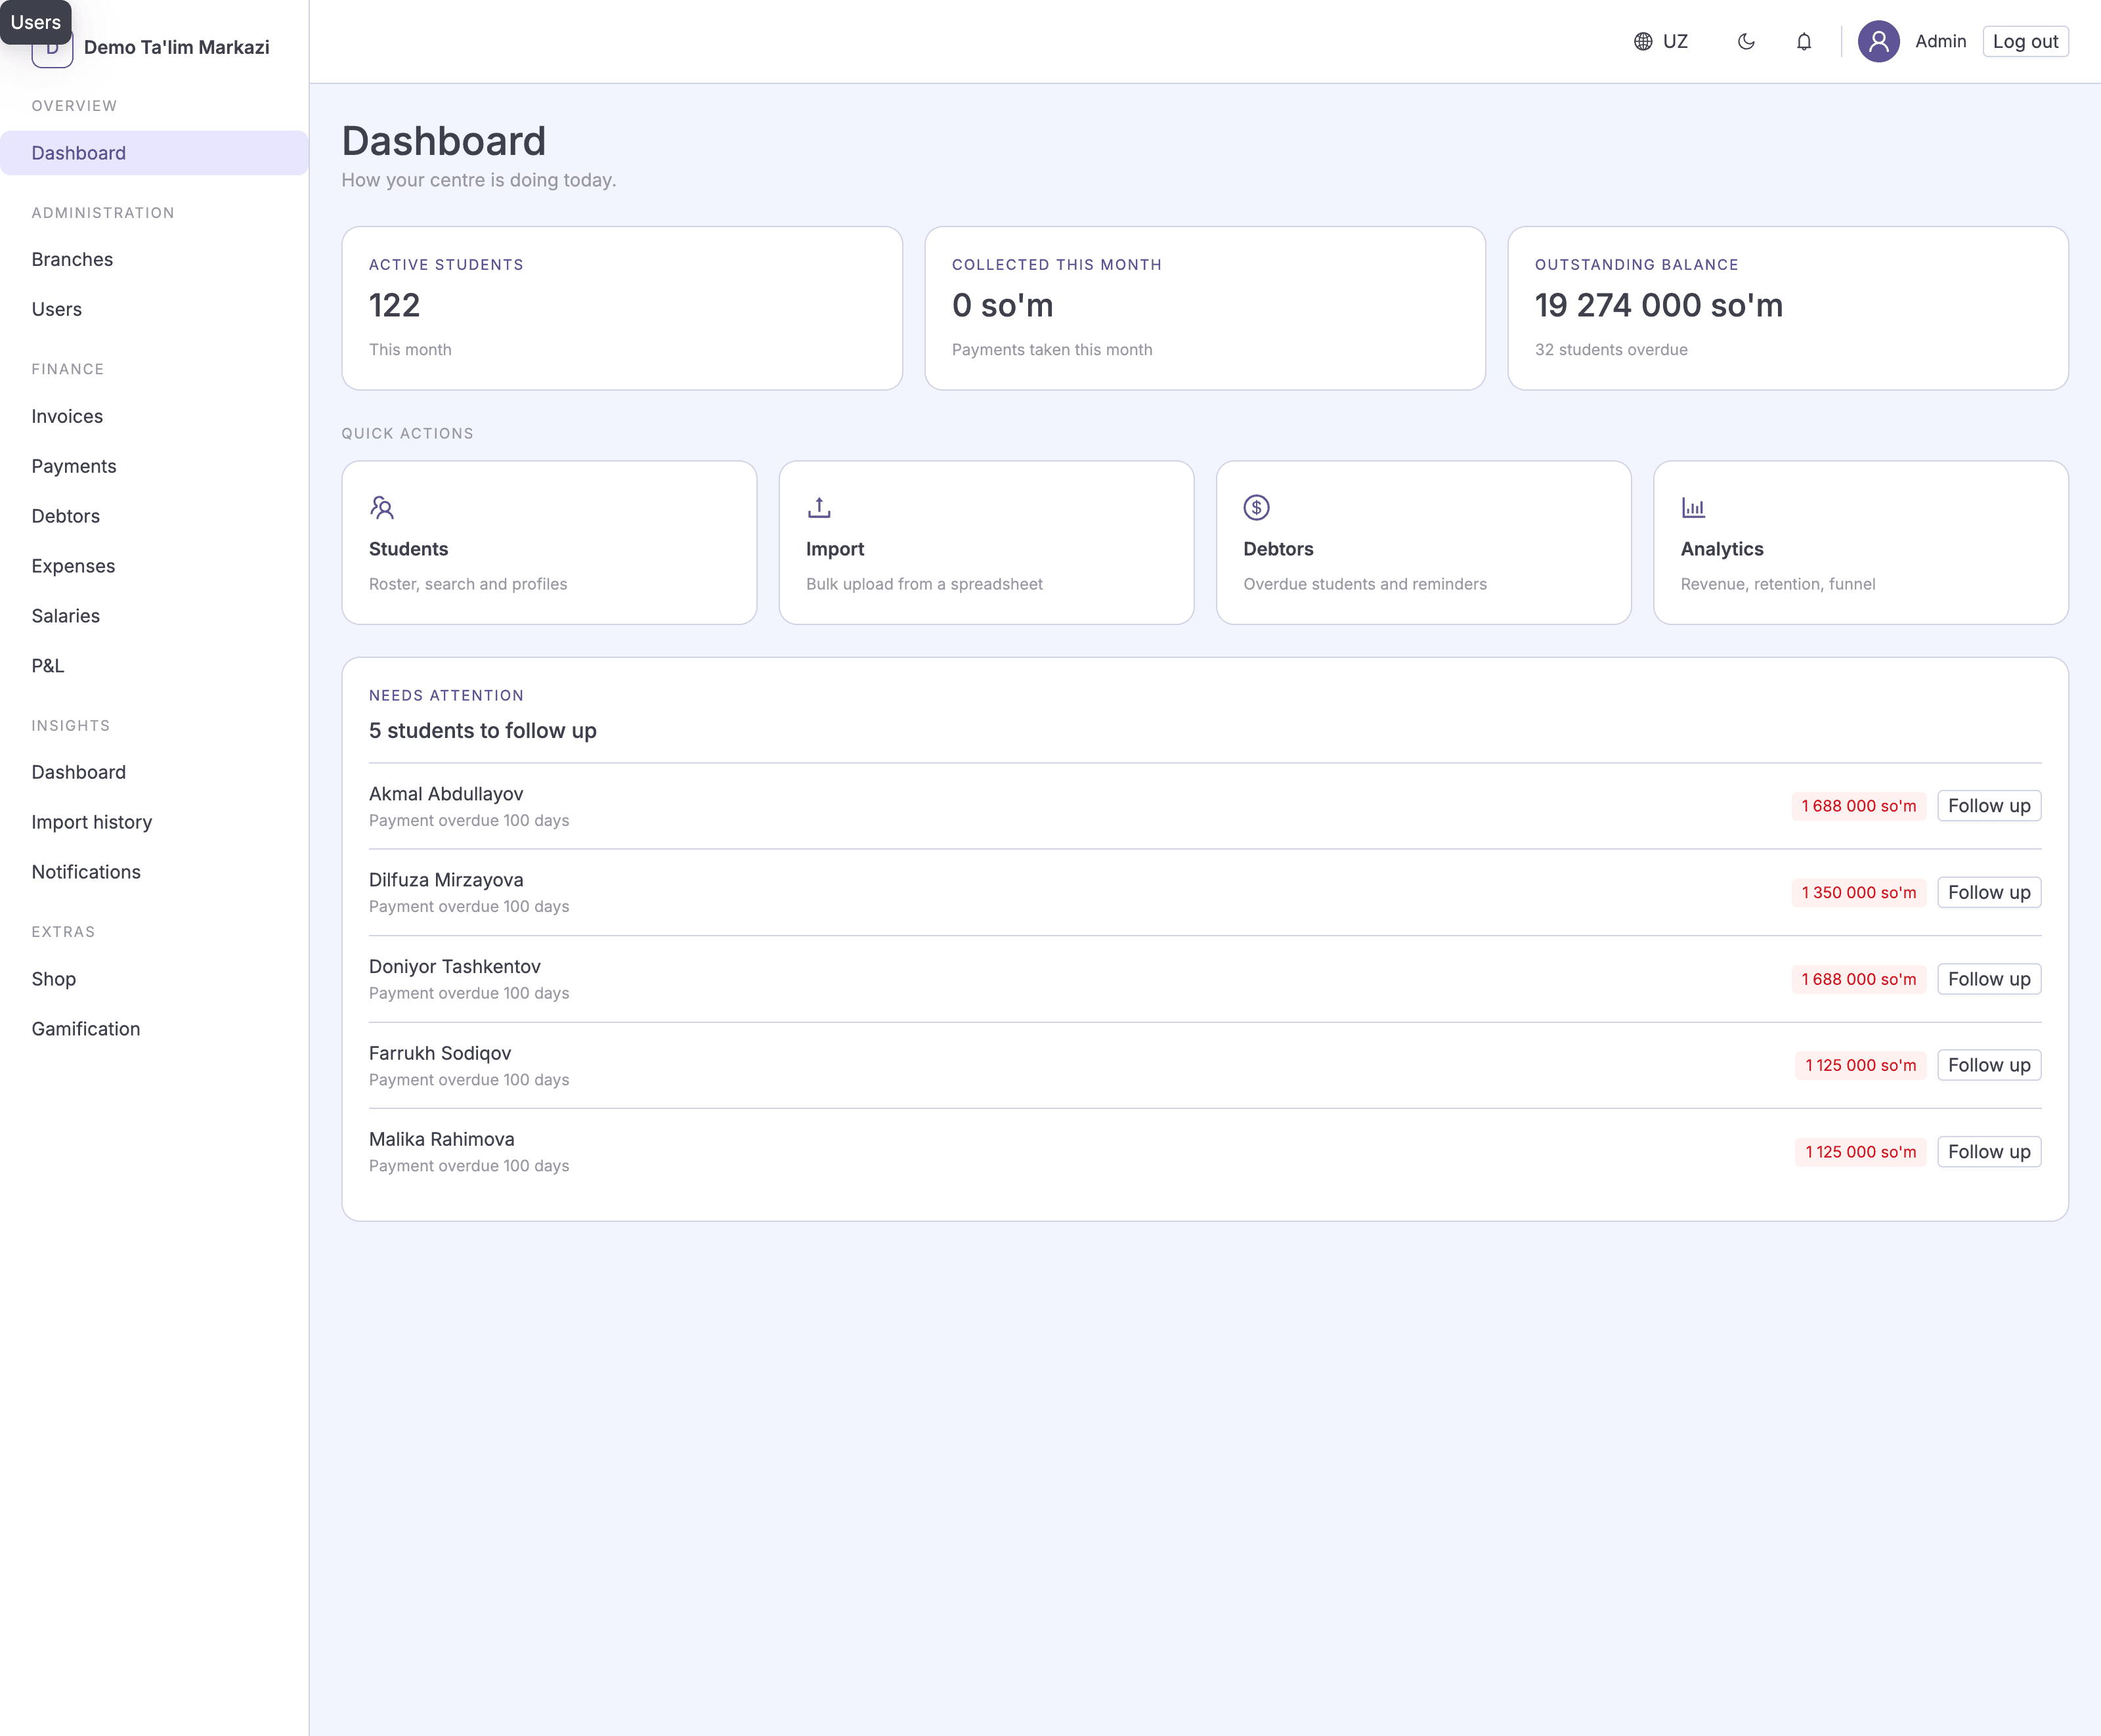Open Debtors in the sidebar
Image resolution: width=2101 pixels, height=1736 pixels.
(154, 516)
